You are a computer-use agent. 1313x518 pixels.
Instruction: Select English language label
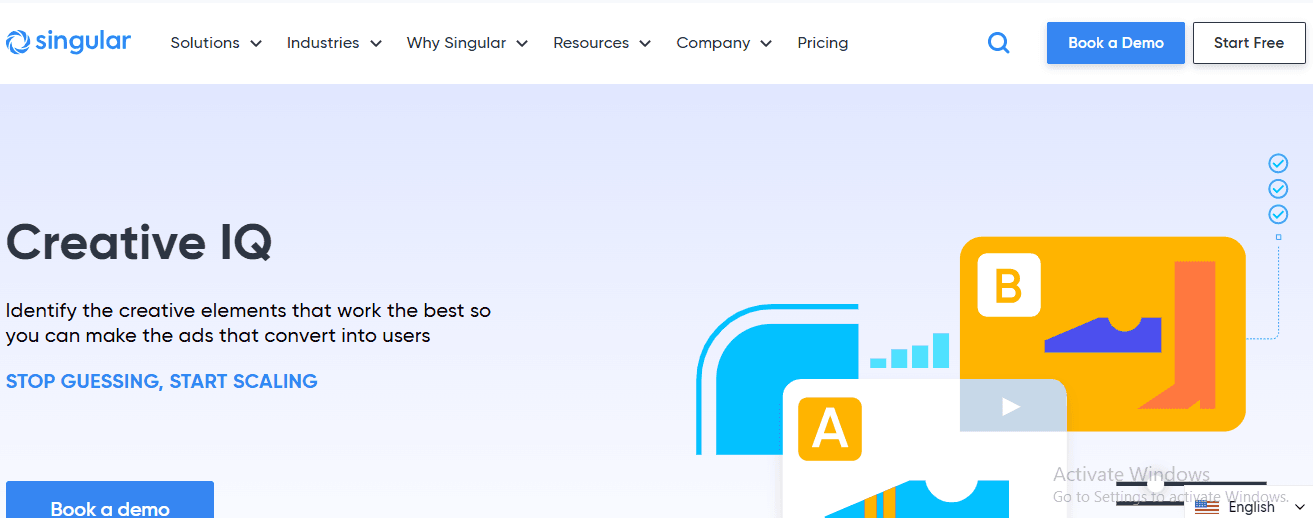click(1251, 507)
